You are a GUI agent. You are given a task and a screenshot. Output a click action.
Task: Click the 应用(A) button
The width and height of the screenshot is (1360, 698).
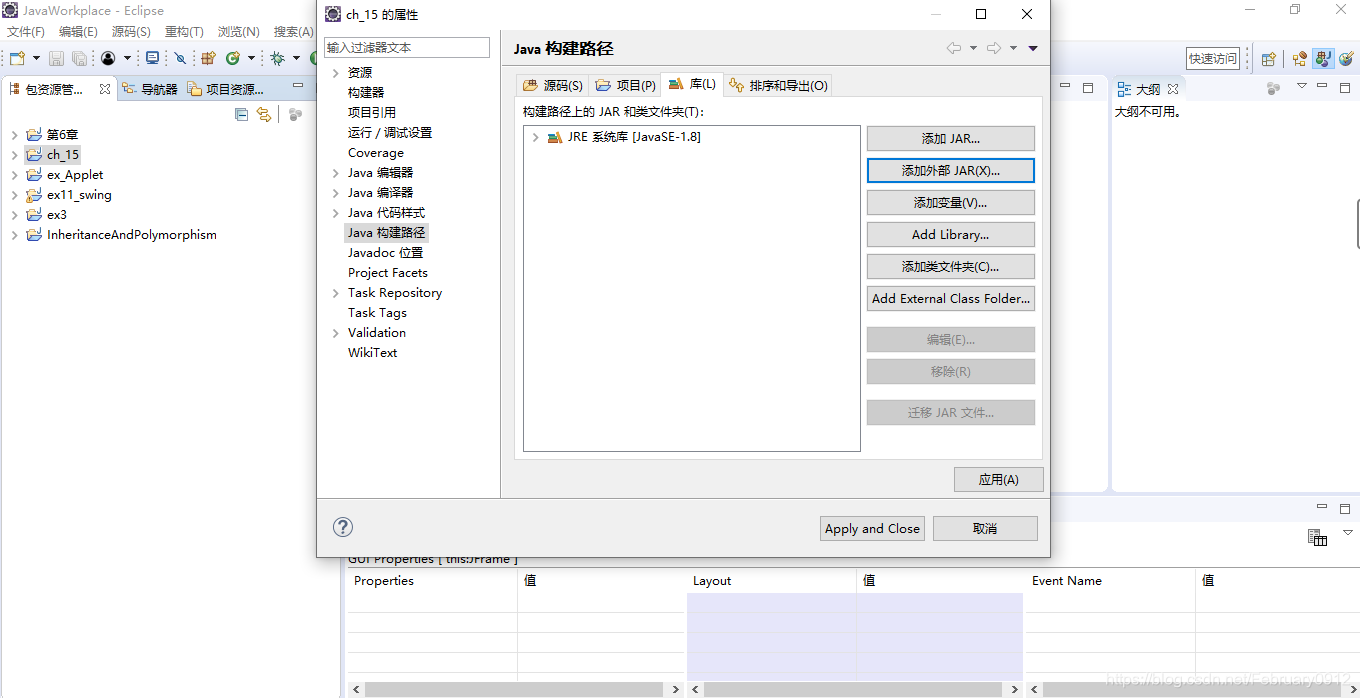[999, 479]
